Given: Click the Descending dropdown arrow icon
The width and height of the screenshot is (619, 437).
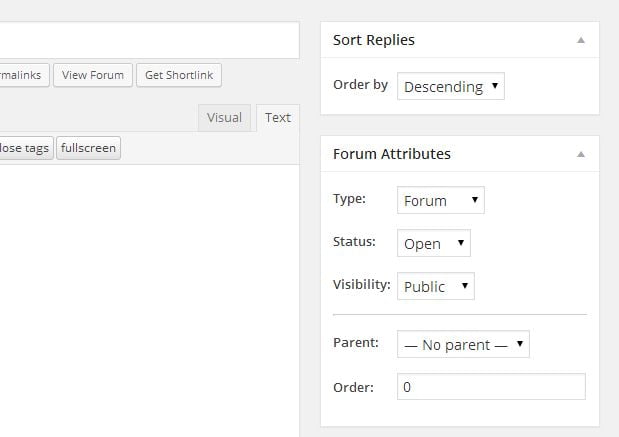Looking at the screenshot, I should [x=495, y=86].
